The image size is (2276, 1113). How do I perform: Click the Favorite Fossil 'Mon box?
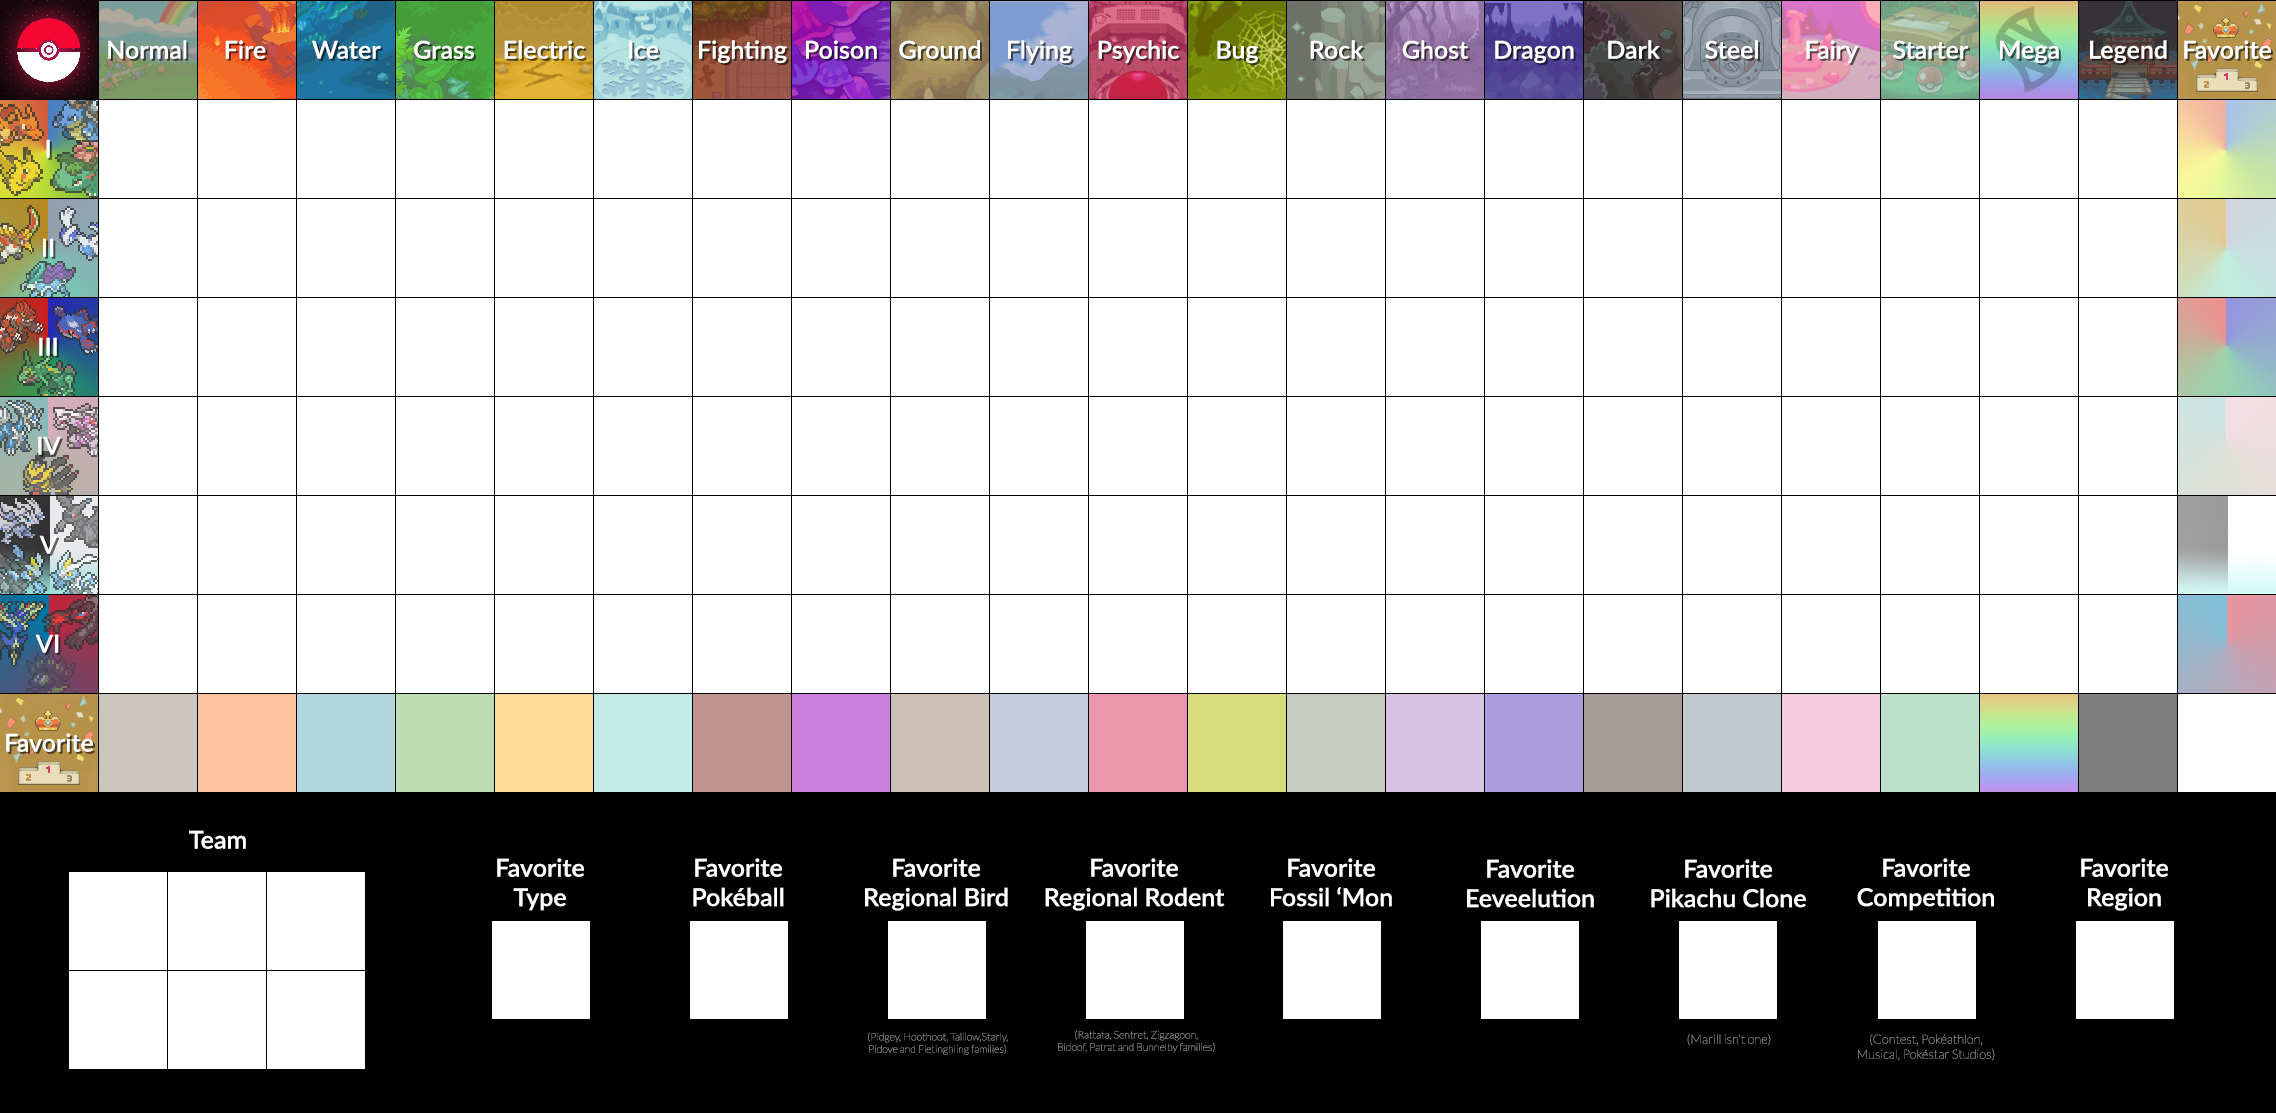(1332, 970)
